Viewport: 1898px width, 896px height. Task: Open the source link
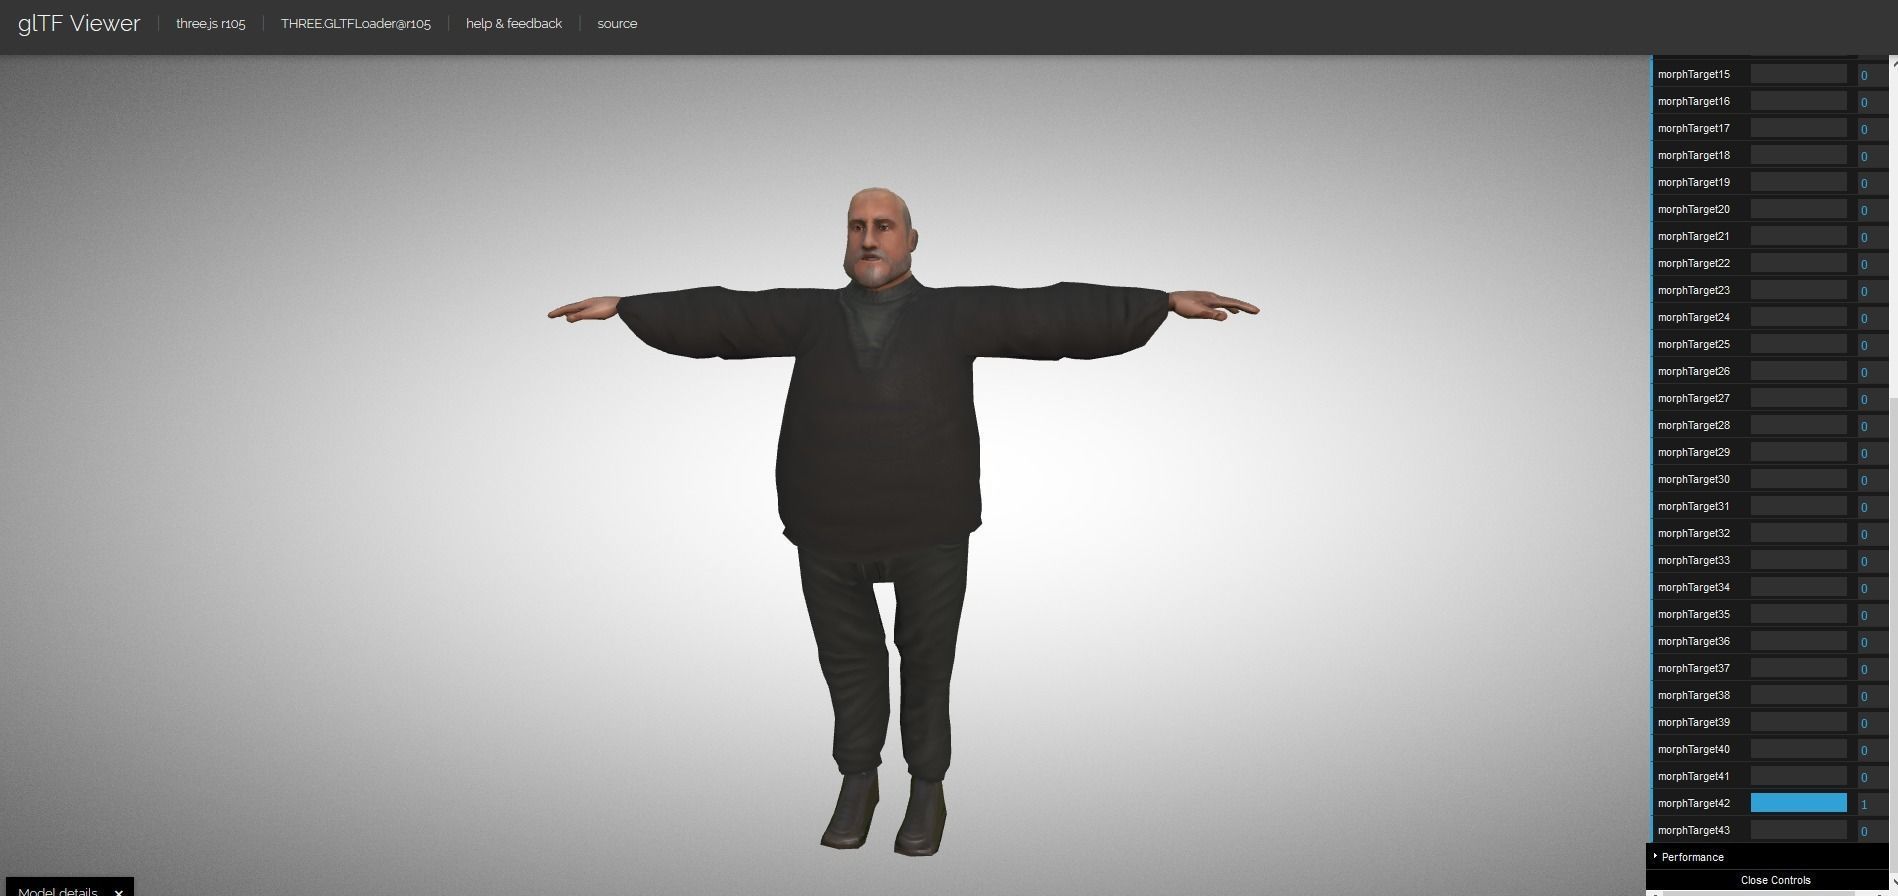pos(617,23)
